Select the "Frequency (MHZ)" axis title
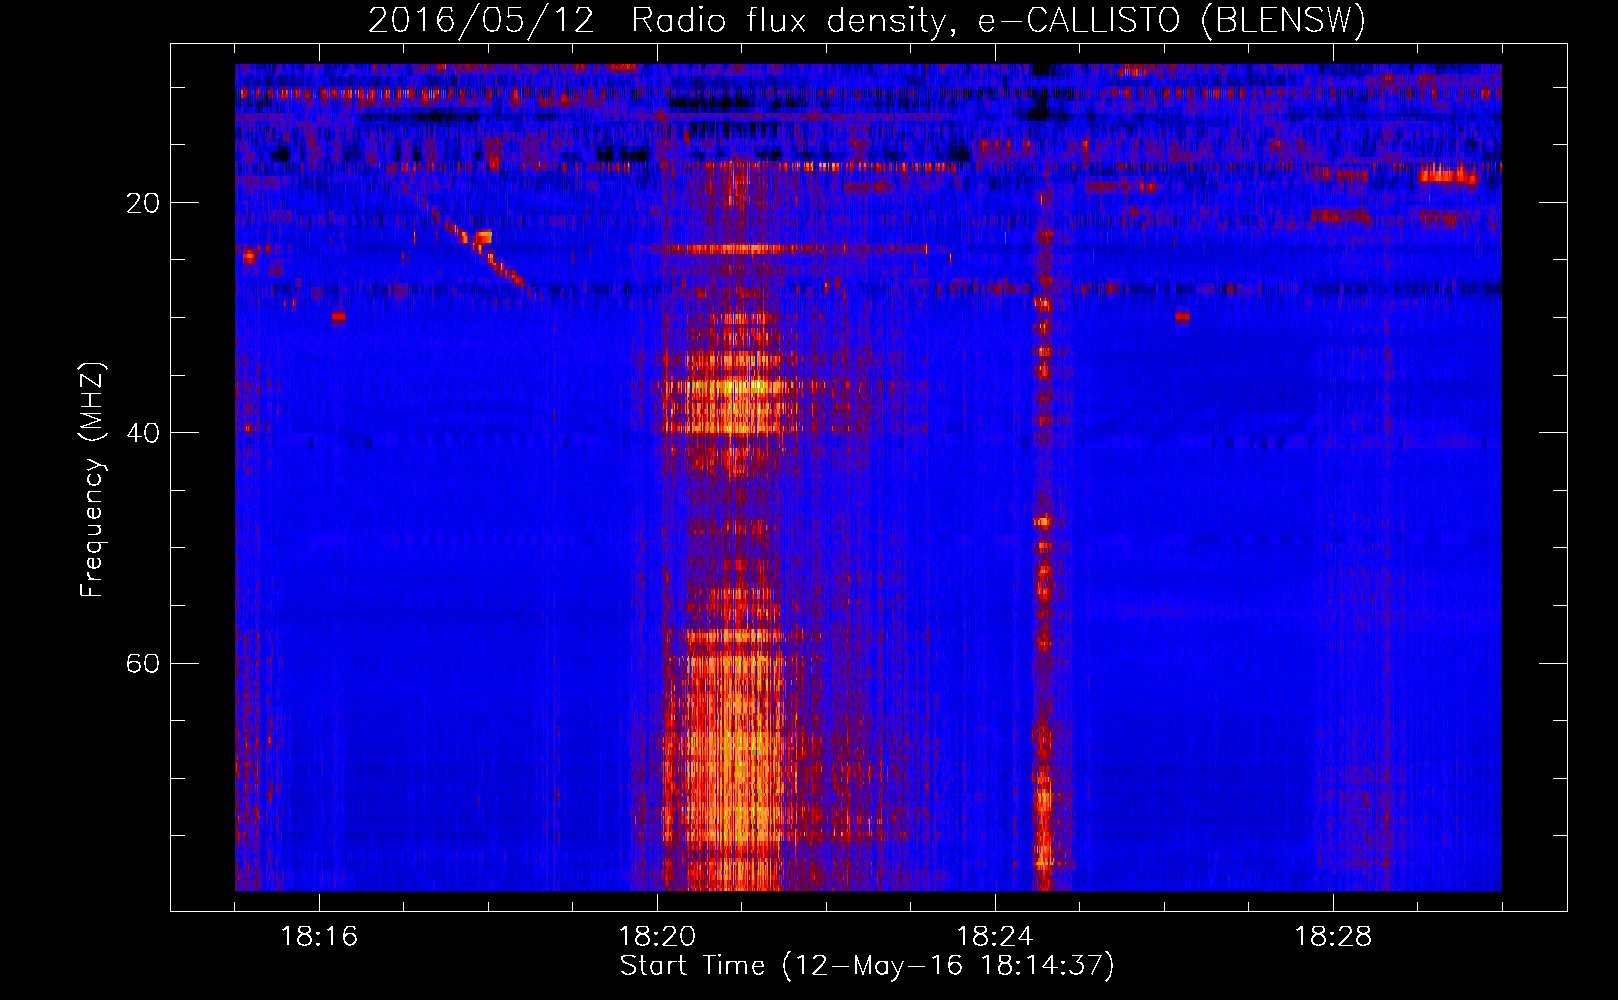The width and height of the screenshot is (1618, 1000). tap(92, 480)
